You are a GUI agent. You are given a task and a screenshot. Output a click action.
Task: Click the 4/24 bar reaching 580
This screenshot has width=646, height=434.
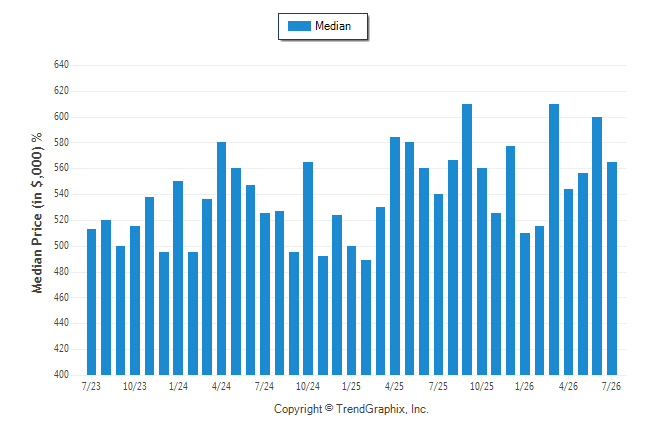(x=221, y=258)
